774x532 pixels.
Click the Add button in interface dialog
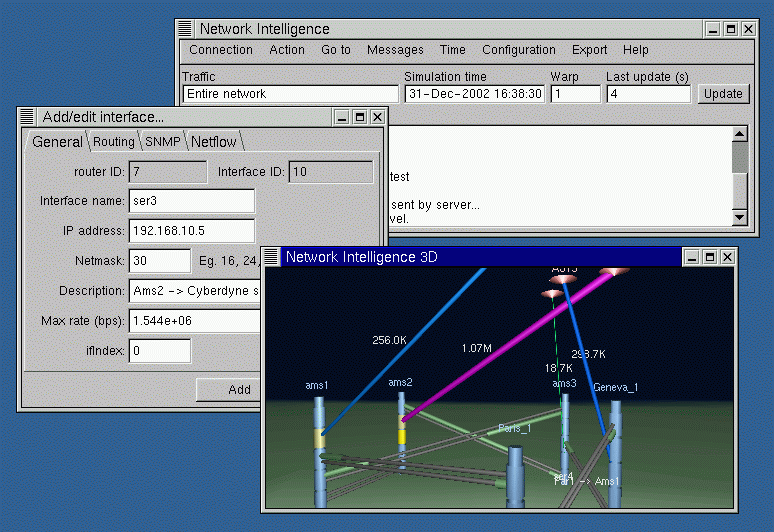click(229, 390)
